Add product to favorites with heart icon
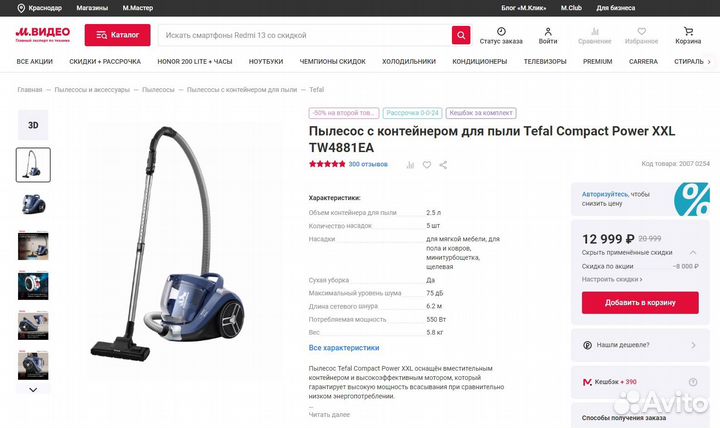The height and width of the screenshot is (428, 720). [x=427, y=165]
